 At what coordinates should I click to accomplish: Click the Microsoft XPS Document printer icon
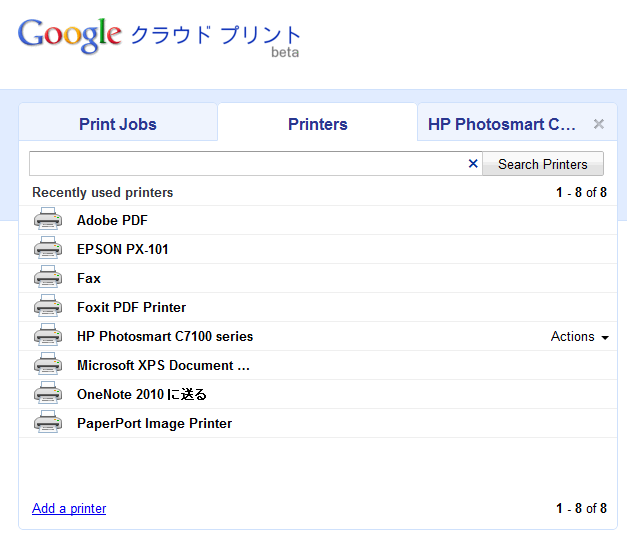(47, 365)
